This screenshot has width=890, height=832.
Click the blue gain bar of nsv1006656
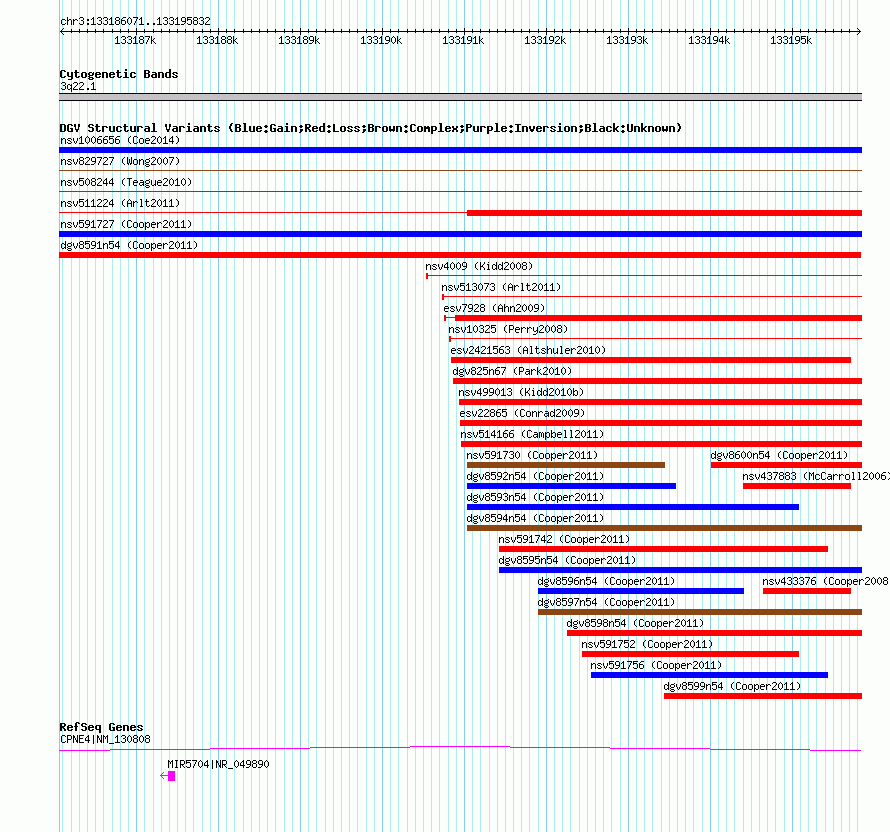click(460, 150)
